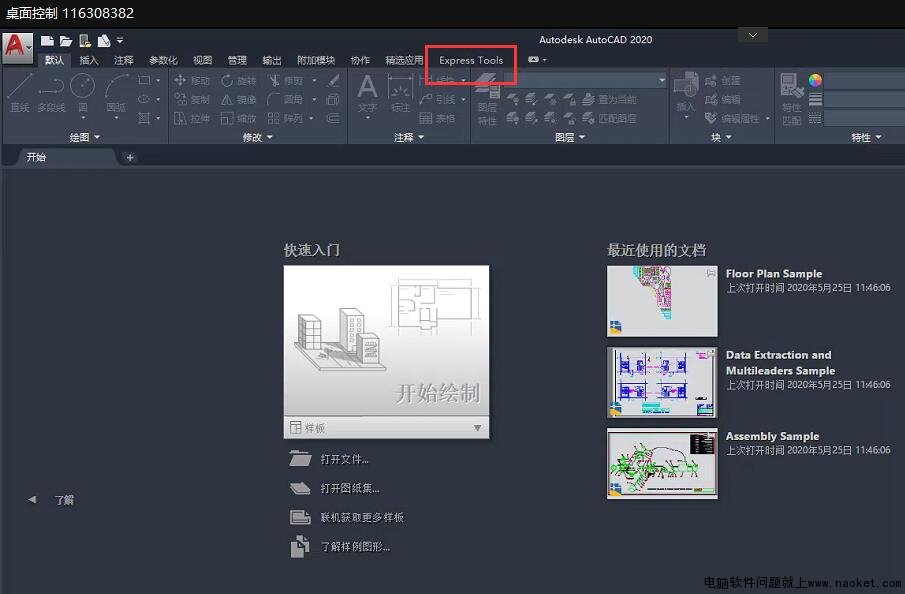Click the Explode icon in Modify panel
This screenshot has height=594, width=905.
pyautogui.click(x=333, y=99)
